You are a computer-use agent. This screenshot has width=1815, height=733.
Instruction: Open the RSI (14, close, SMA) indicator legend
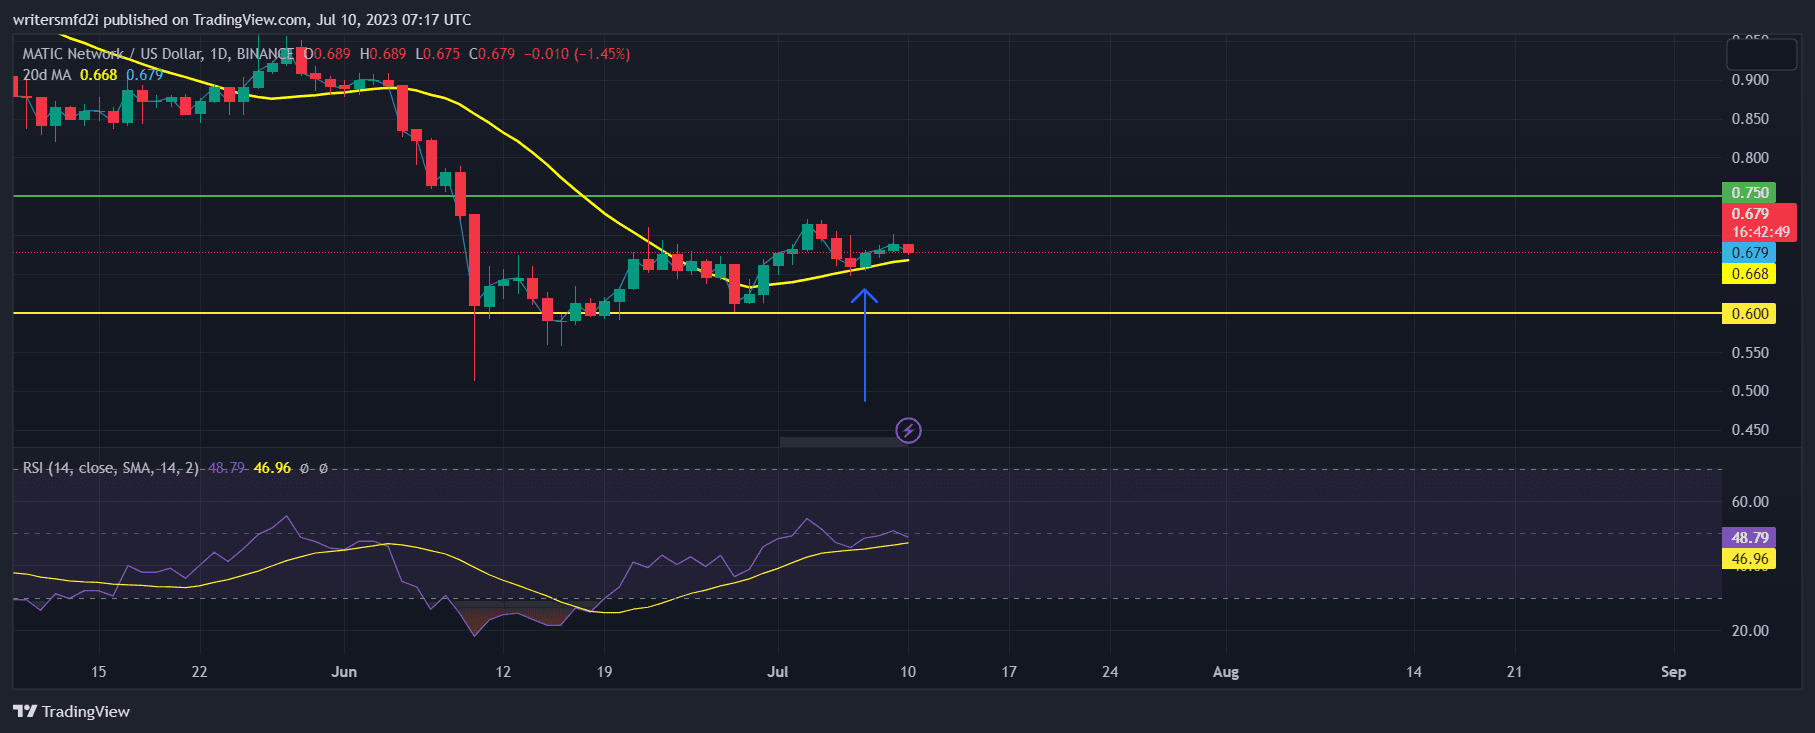(x=110, y=468)
